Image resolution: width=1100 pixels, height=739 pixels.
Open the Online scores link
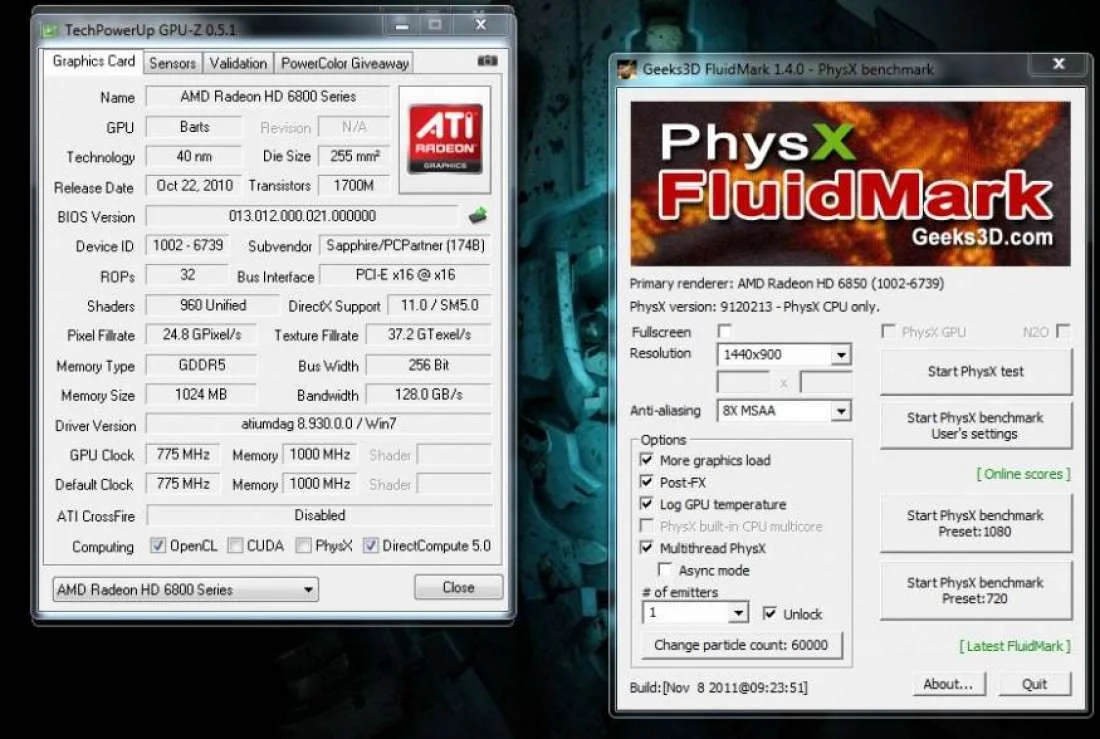tap(1024, 474)
